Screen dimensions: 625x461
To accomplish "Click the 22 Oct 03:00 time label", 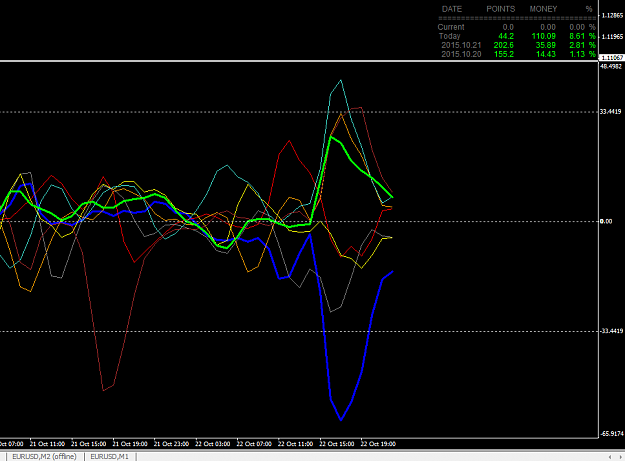I will (212, 444).
